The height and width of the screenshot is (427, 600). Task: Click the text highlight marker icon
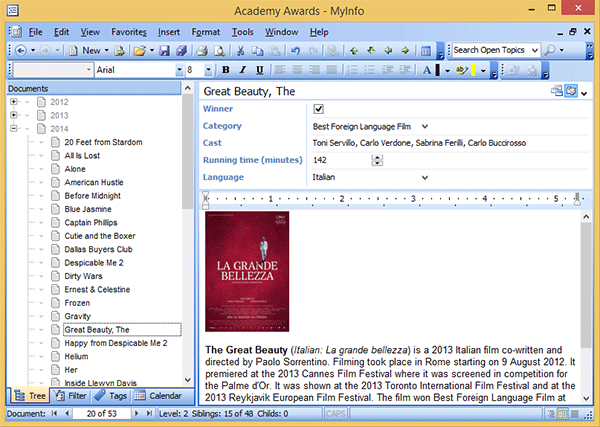coord(461,70)
